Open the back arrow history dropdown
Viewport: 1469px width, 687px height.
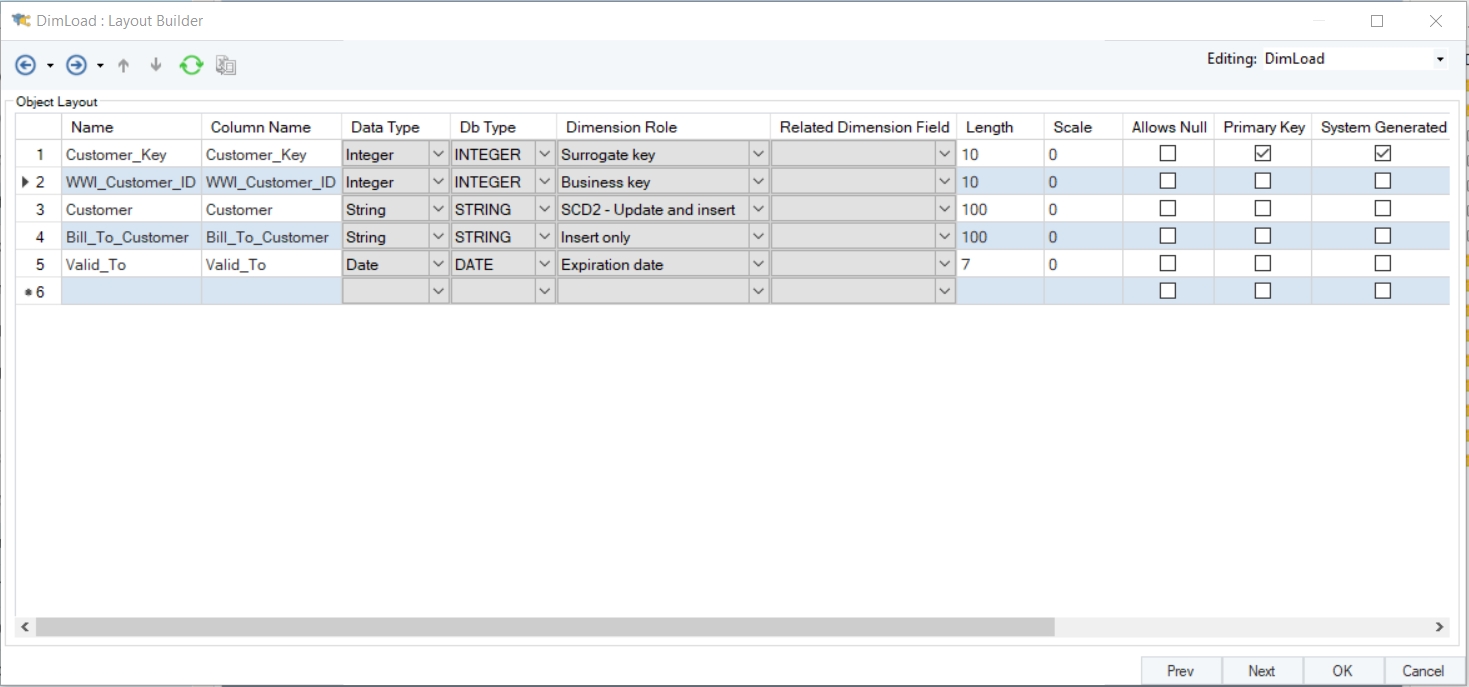tap(50, 66)
